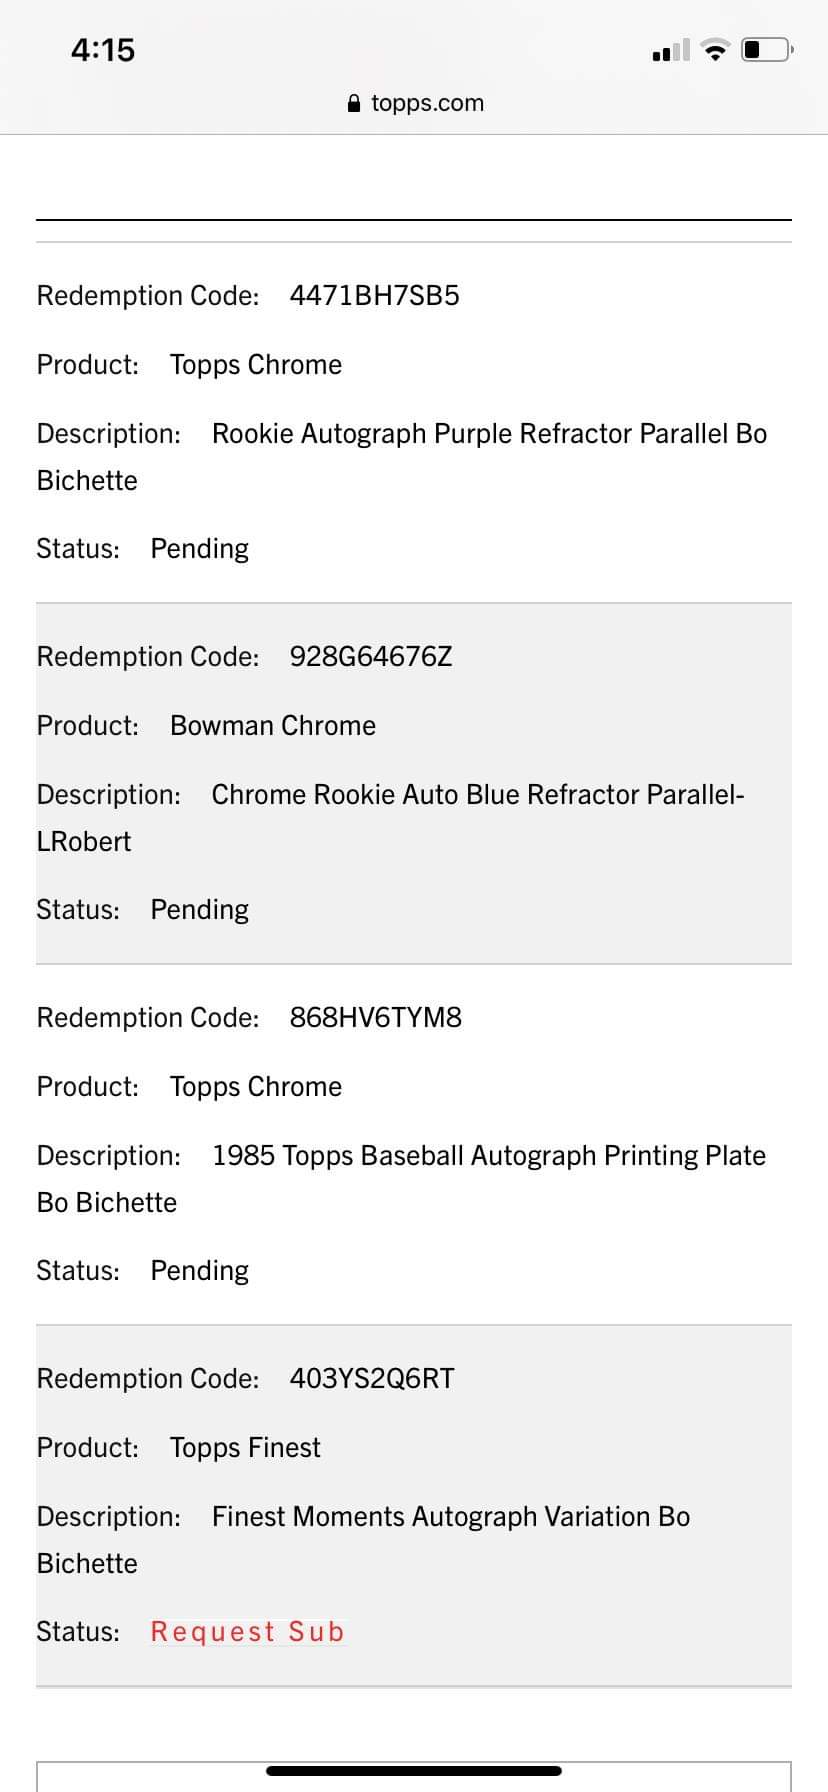Tap the battery icon in status bar

click(x=766, y=49)
